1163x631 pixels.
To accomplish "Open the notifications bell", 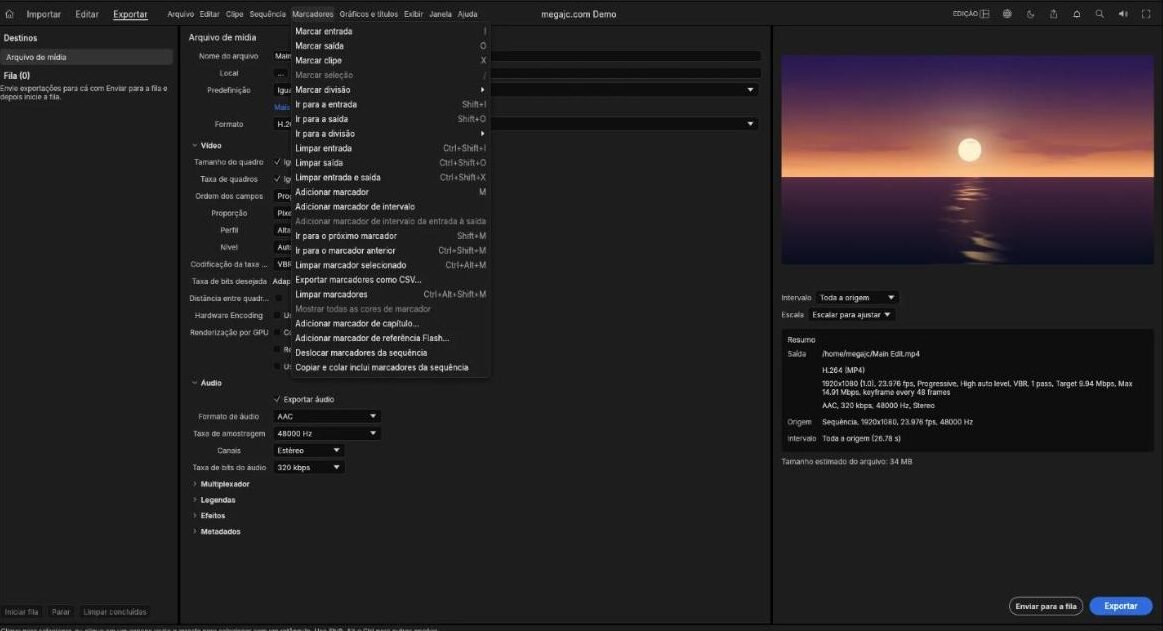I will click(1076, 14).
